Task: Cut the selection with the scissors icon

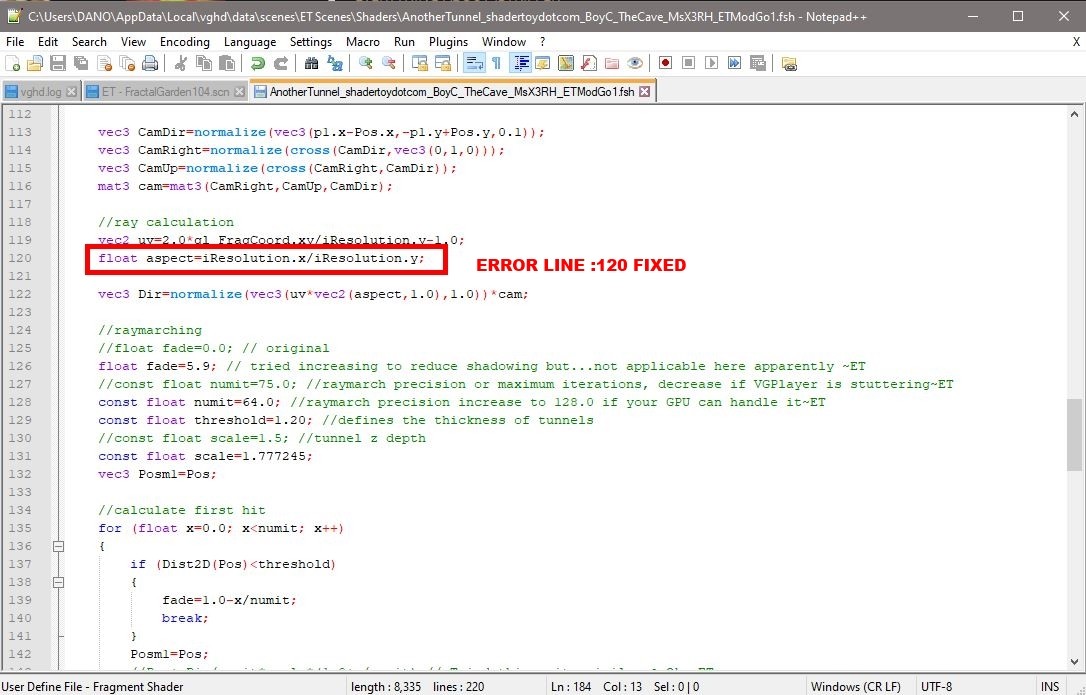Action: [181, 64]
